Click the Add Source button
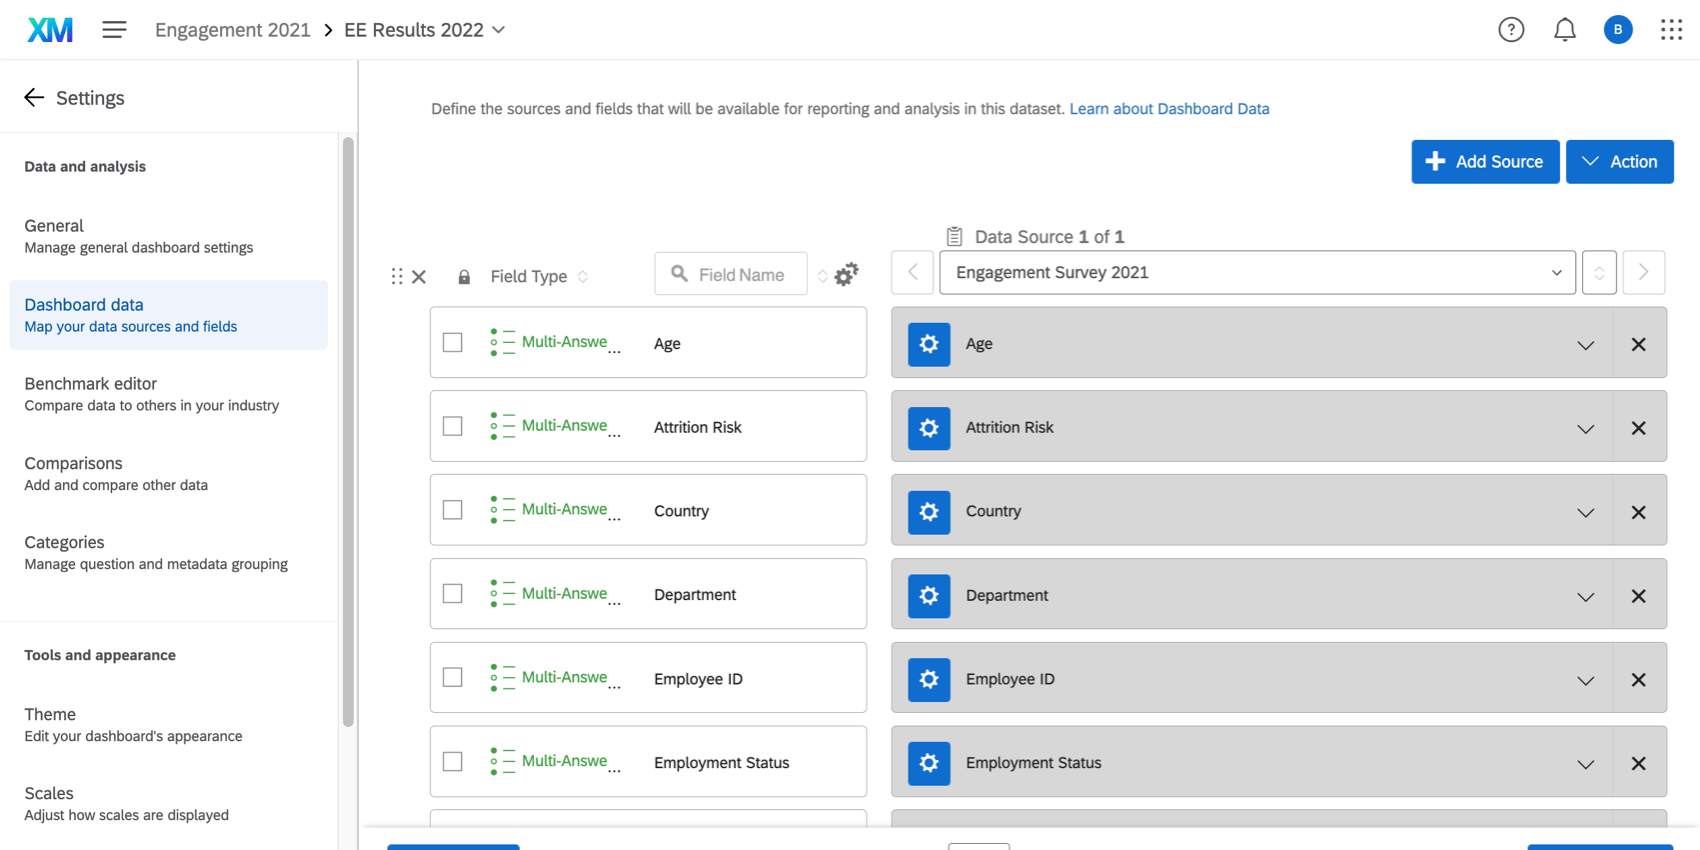The height and width of the screenshot is (850, 1700). 1484,162
